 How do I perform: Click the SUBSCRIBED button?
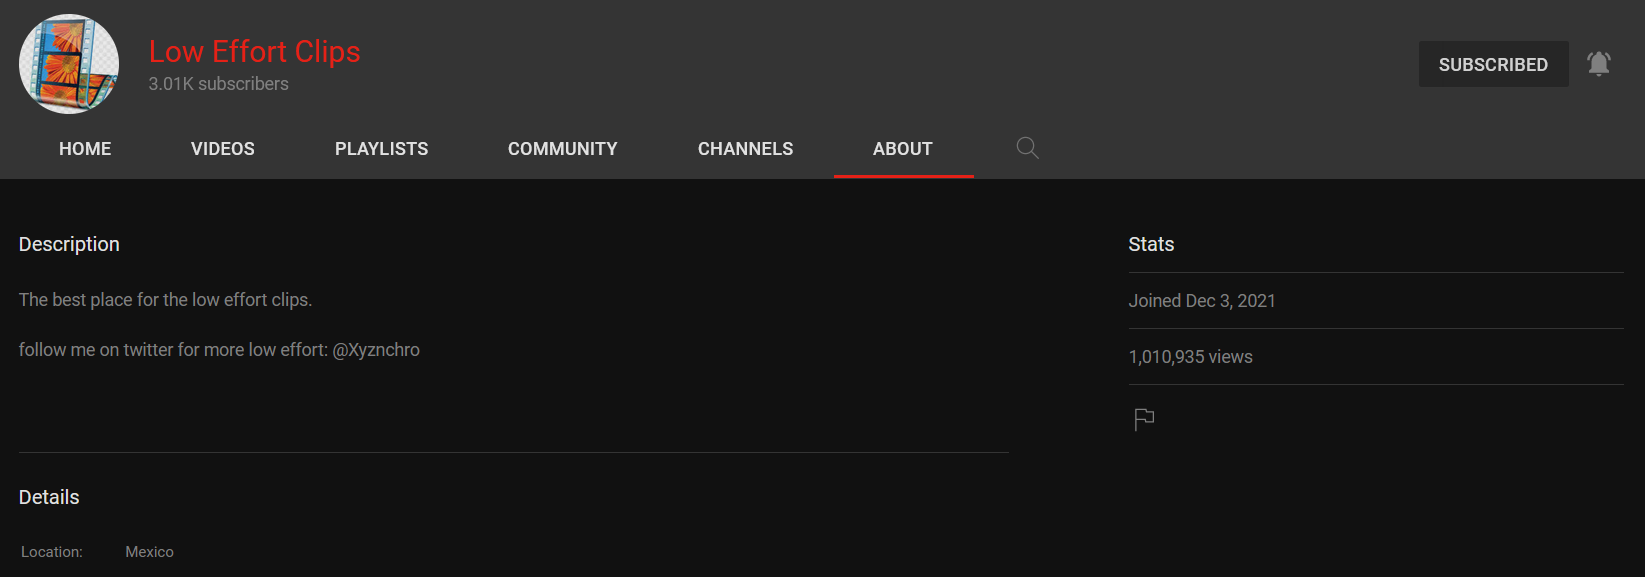[1493, 64]
